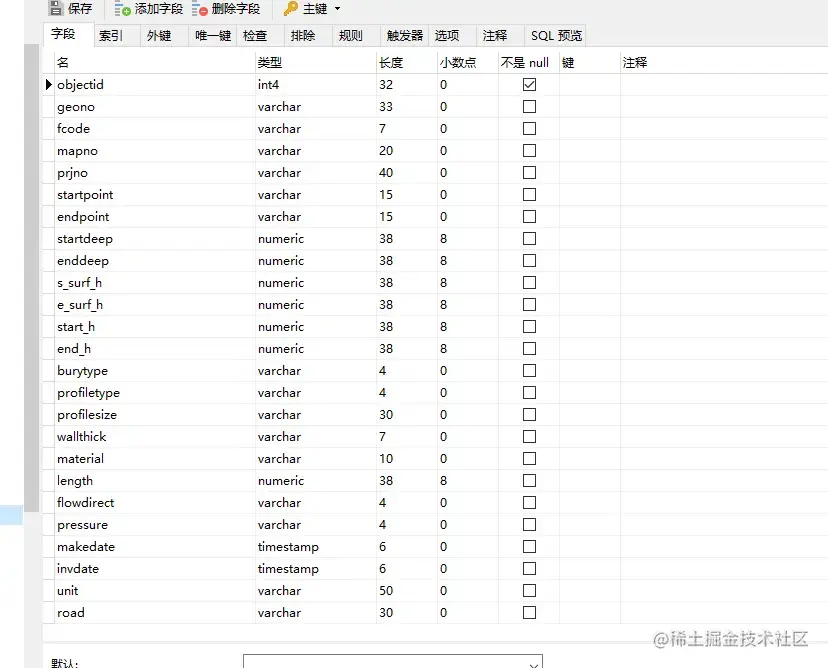This screenshot has height=668, width=828.
Task: Tick Not null checkbox for mapno
Action: [x=529, y=150]
